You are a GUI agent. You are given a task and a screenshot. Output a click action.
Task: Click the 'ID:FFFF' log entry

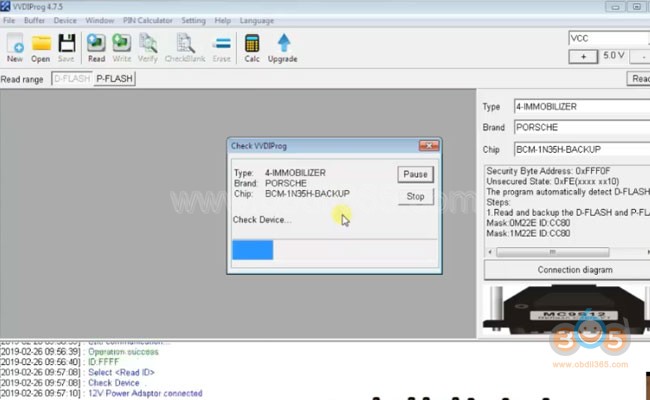coord(104,362)
